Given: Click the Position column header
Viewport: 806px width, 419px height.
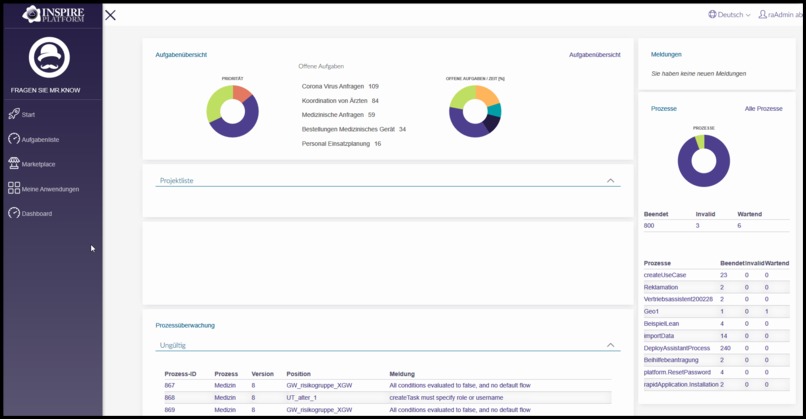Looking at the screenshot, I should pos(299,374).
